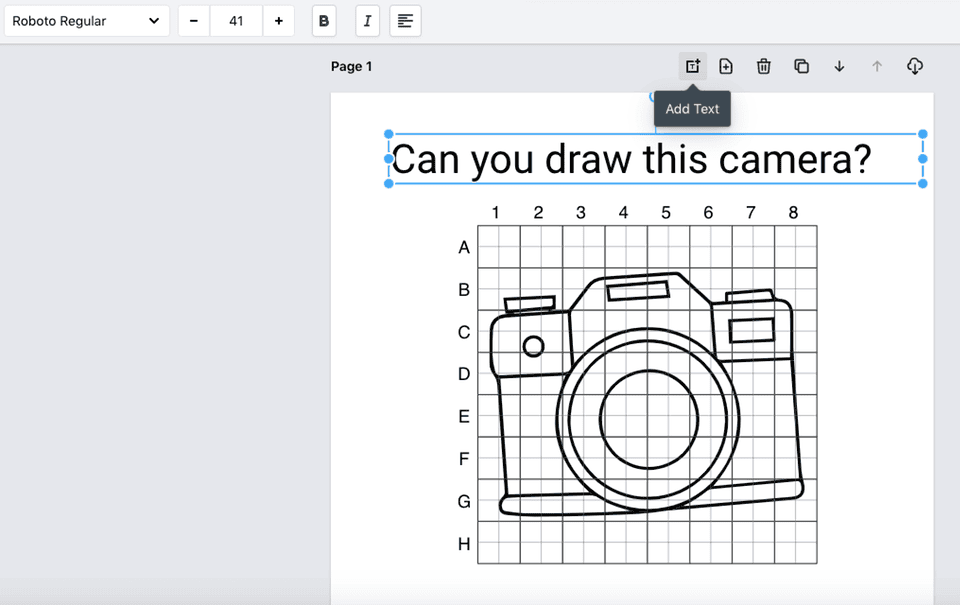Open the text alignment options
960x605 pixels.
click(x=405, y=21)
